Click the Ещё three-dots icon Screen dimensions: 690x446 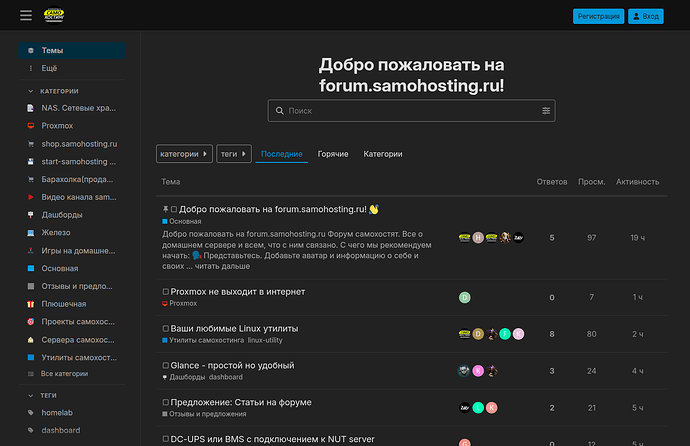coord(30,68)
